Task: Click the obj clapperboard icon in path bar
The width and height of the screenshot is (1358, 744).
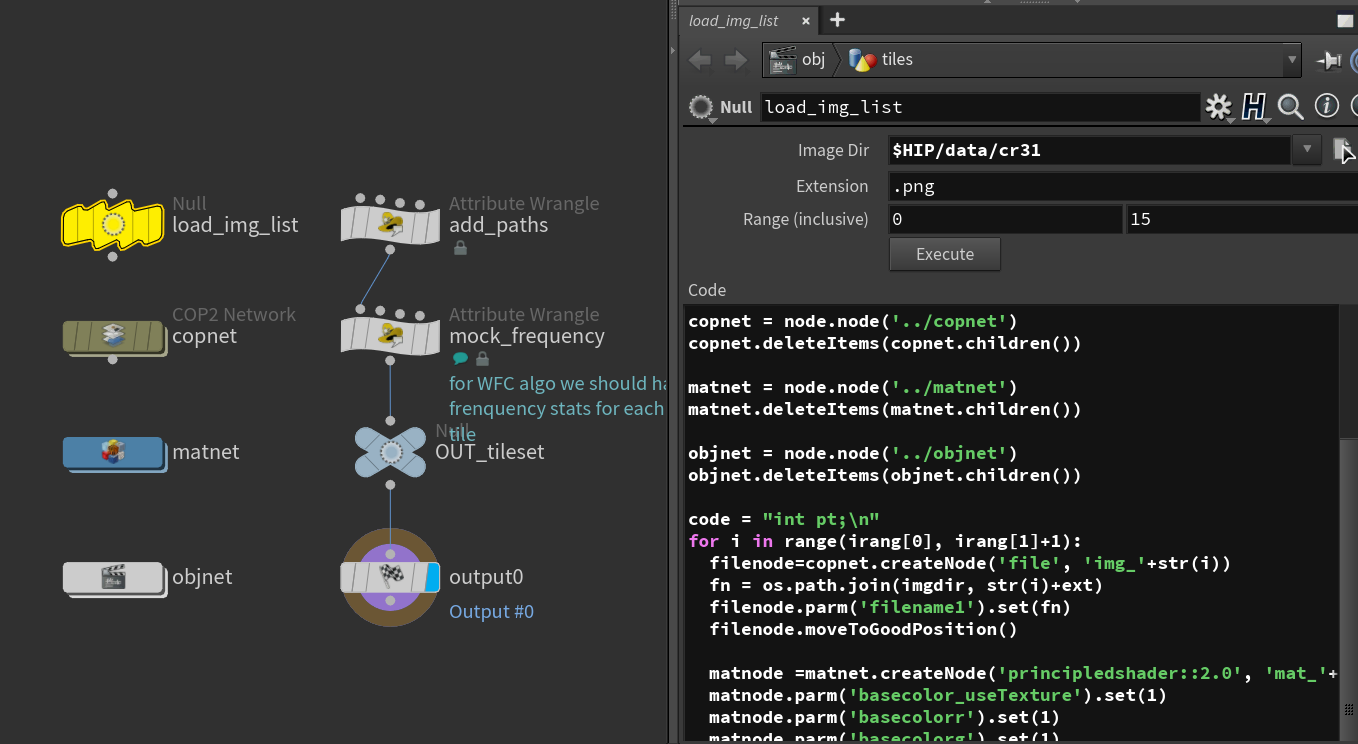Action: (782, 60)
